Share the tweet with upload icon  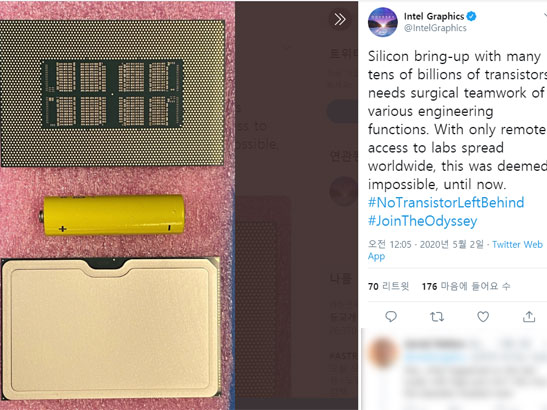pos(529,316)
